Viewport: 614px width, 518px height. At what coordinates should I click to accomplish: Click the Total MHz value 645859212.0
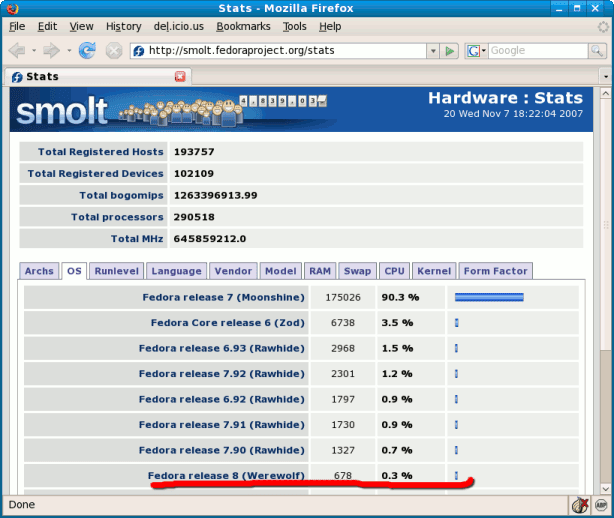(210, 239)
